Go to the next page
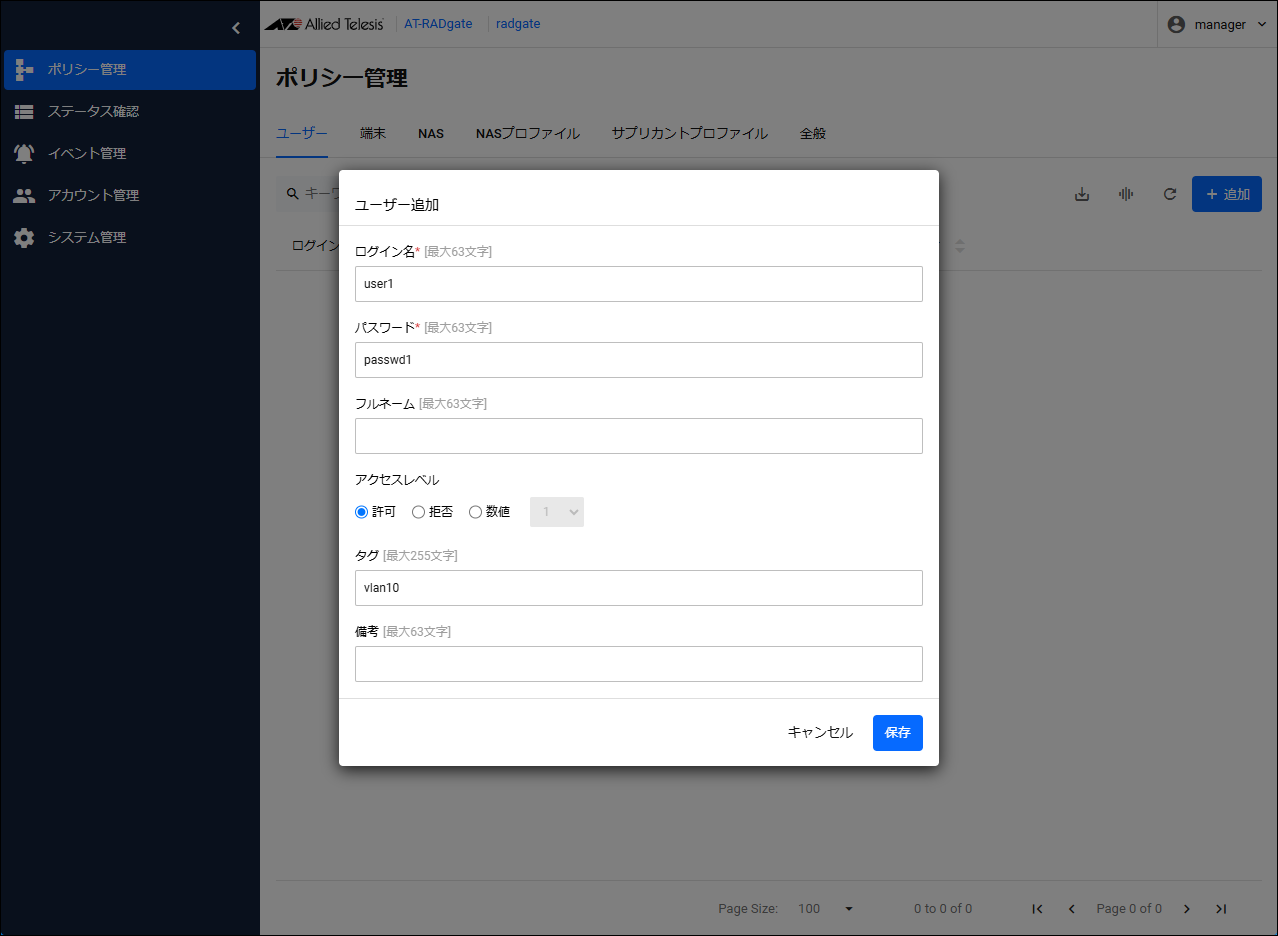The height and width of the screenshot is (936, 1278). pyautogui.click(x=1187, y=909)
